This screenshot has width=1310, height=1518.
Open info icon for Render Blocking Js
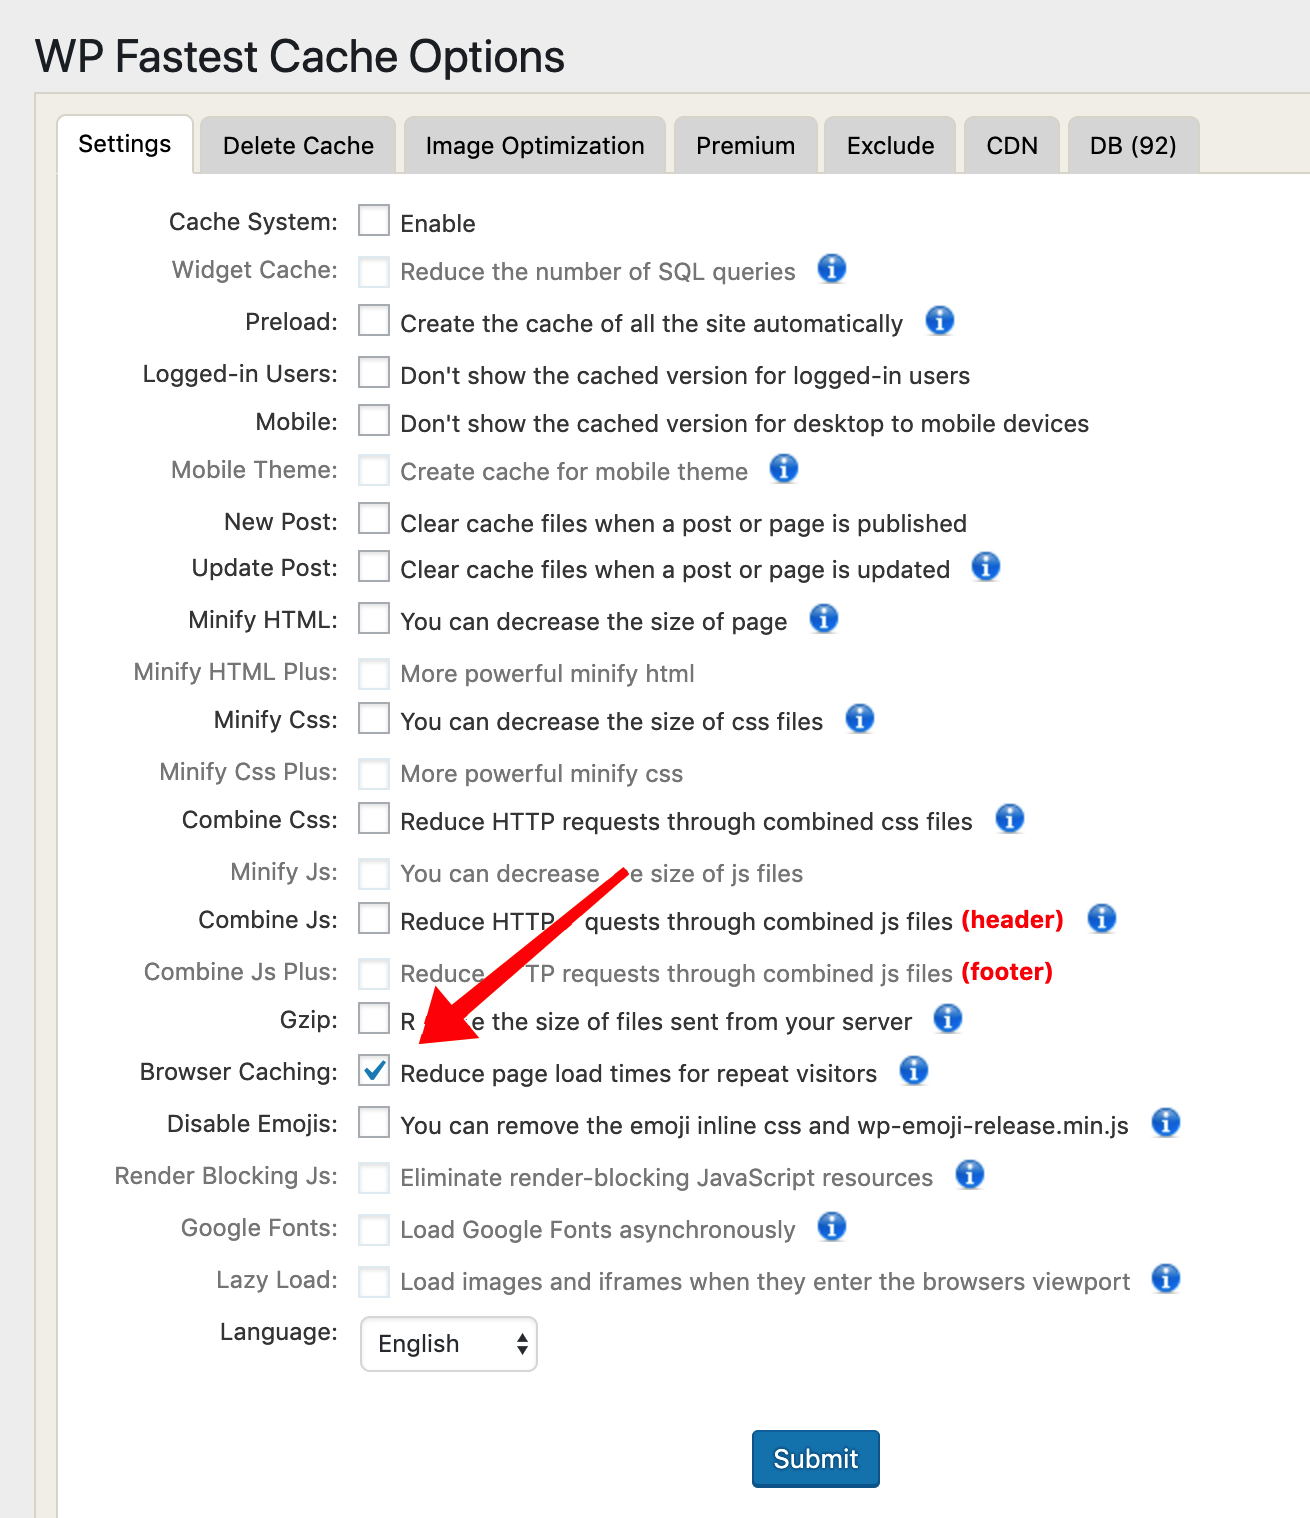970,1174
